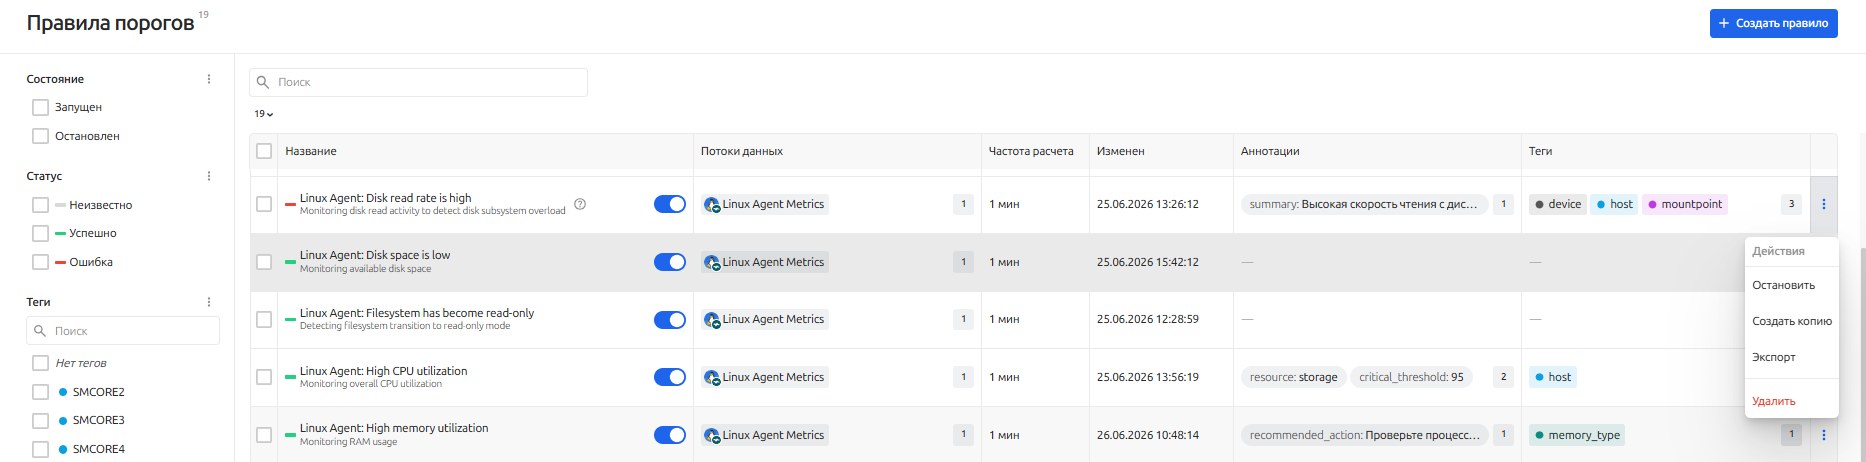The width and height of the screenshot is (1866, 462).
Task: Check the Неизвестно status filter
Action: 40,205
